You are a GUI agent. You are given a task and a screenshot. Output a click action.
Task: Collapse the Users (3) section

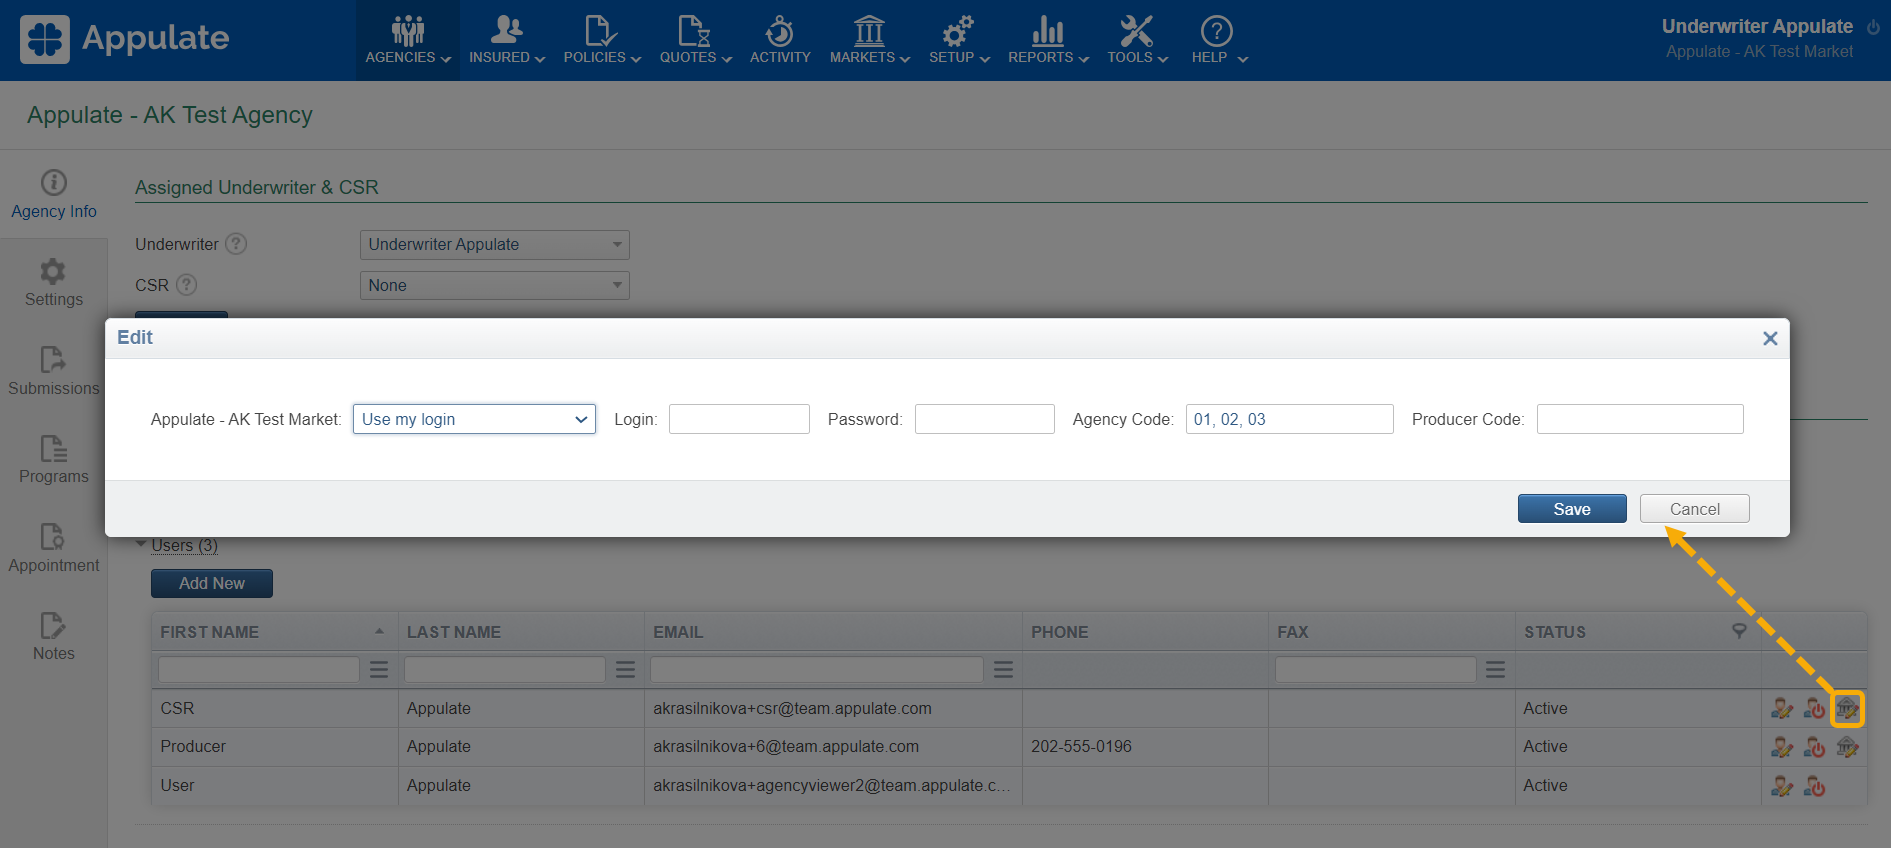[141, 545]
